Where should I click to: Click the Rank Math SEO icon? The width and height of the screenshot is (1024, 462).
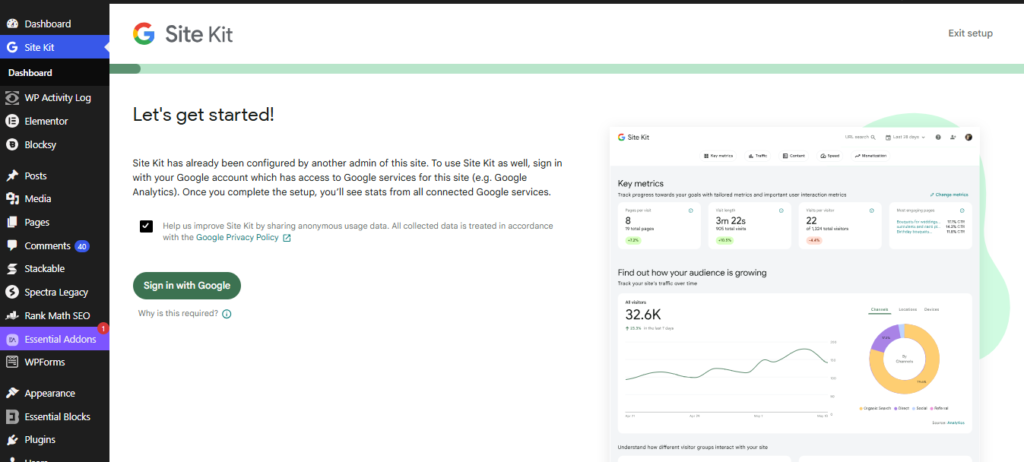point(12,316)
